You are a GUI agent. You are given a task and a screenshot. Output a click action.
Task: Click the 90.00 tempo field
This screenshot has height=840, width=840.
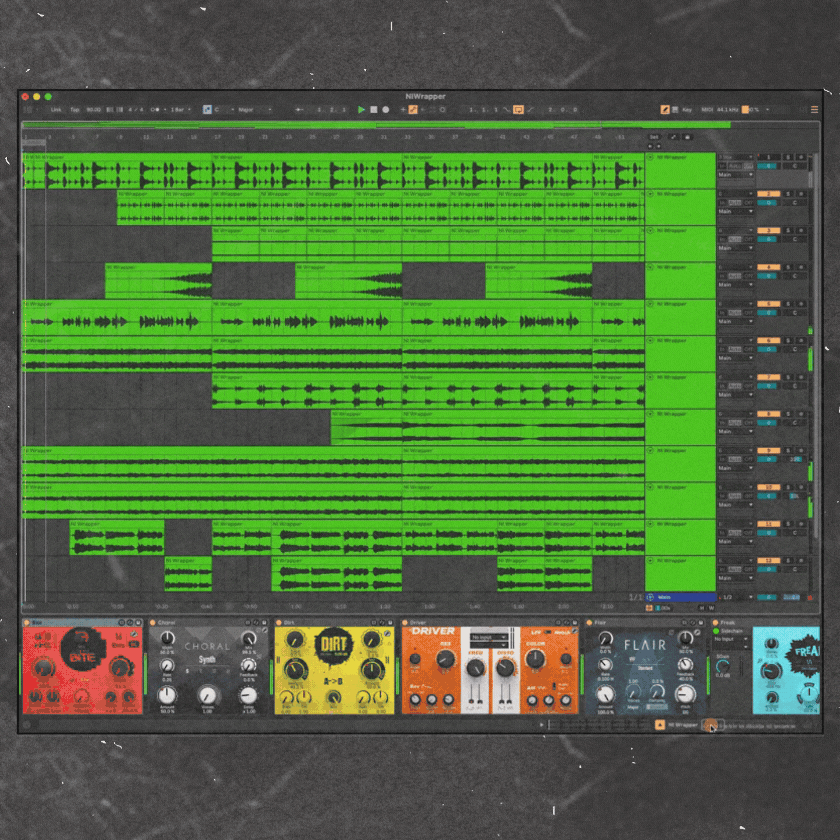point(93,110)
